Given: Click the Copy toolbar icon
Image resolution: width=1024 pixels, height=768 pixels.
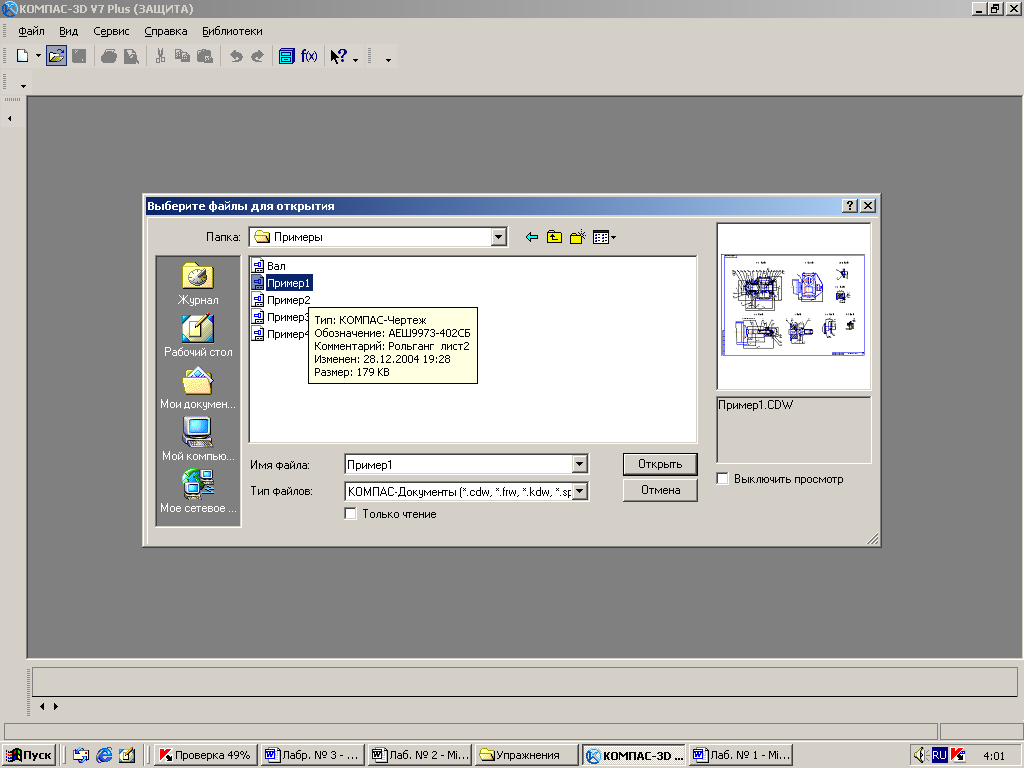Looking at the screenshot, I should pos(182,56).
